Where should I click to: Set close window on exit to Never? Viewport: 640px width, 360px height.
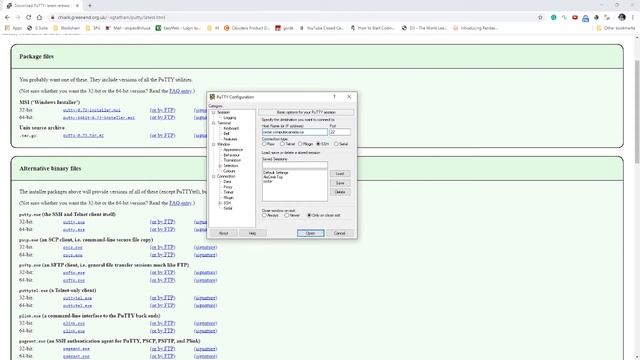point(287,215)
